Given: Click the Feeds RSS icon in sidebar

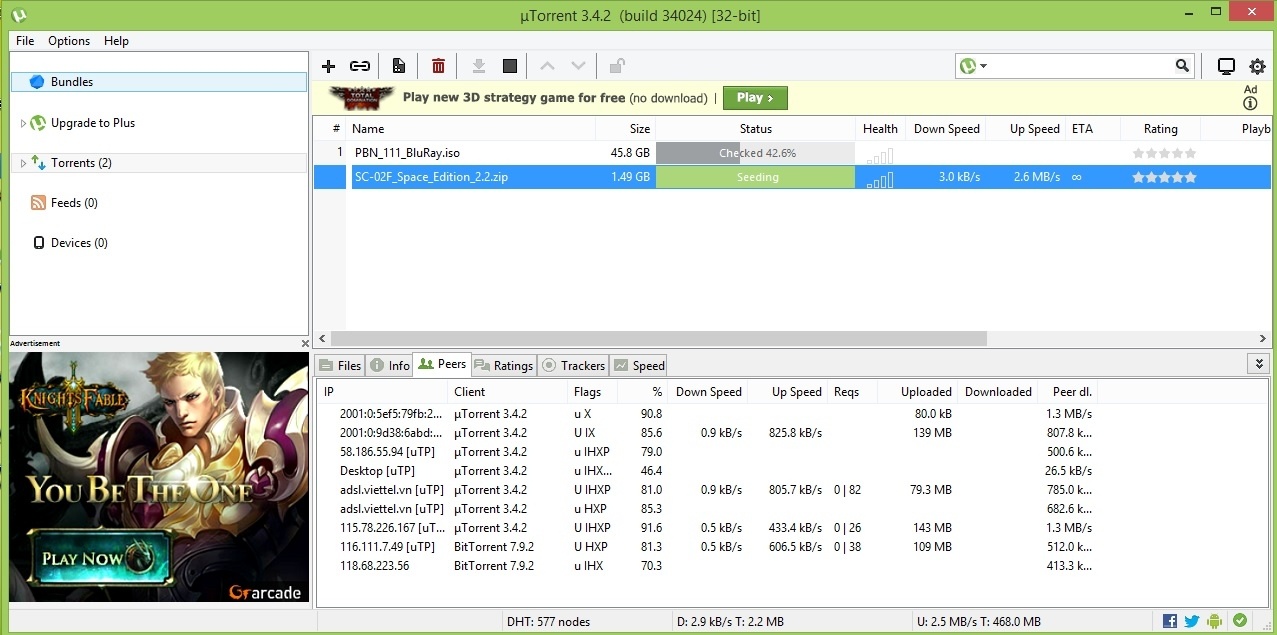Looking at the screenshot, I should pos(39,203).
